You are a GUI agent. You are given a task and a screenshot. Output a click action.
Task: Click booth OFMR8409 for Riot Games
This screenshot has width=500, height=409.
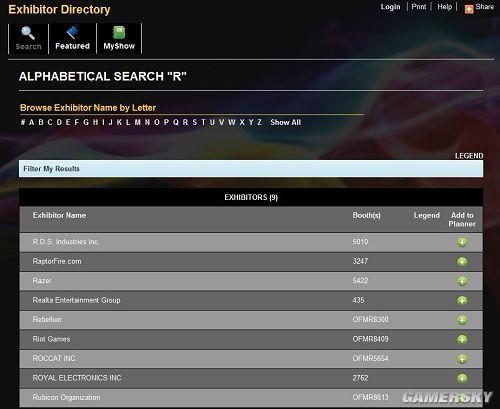(370, 339)
